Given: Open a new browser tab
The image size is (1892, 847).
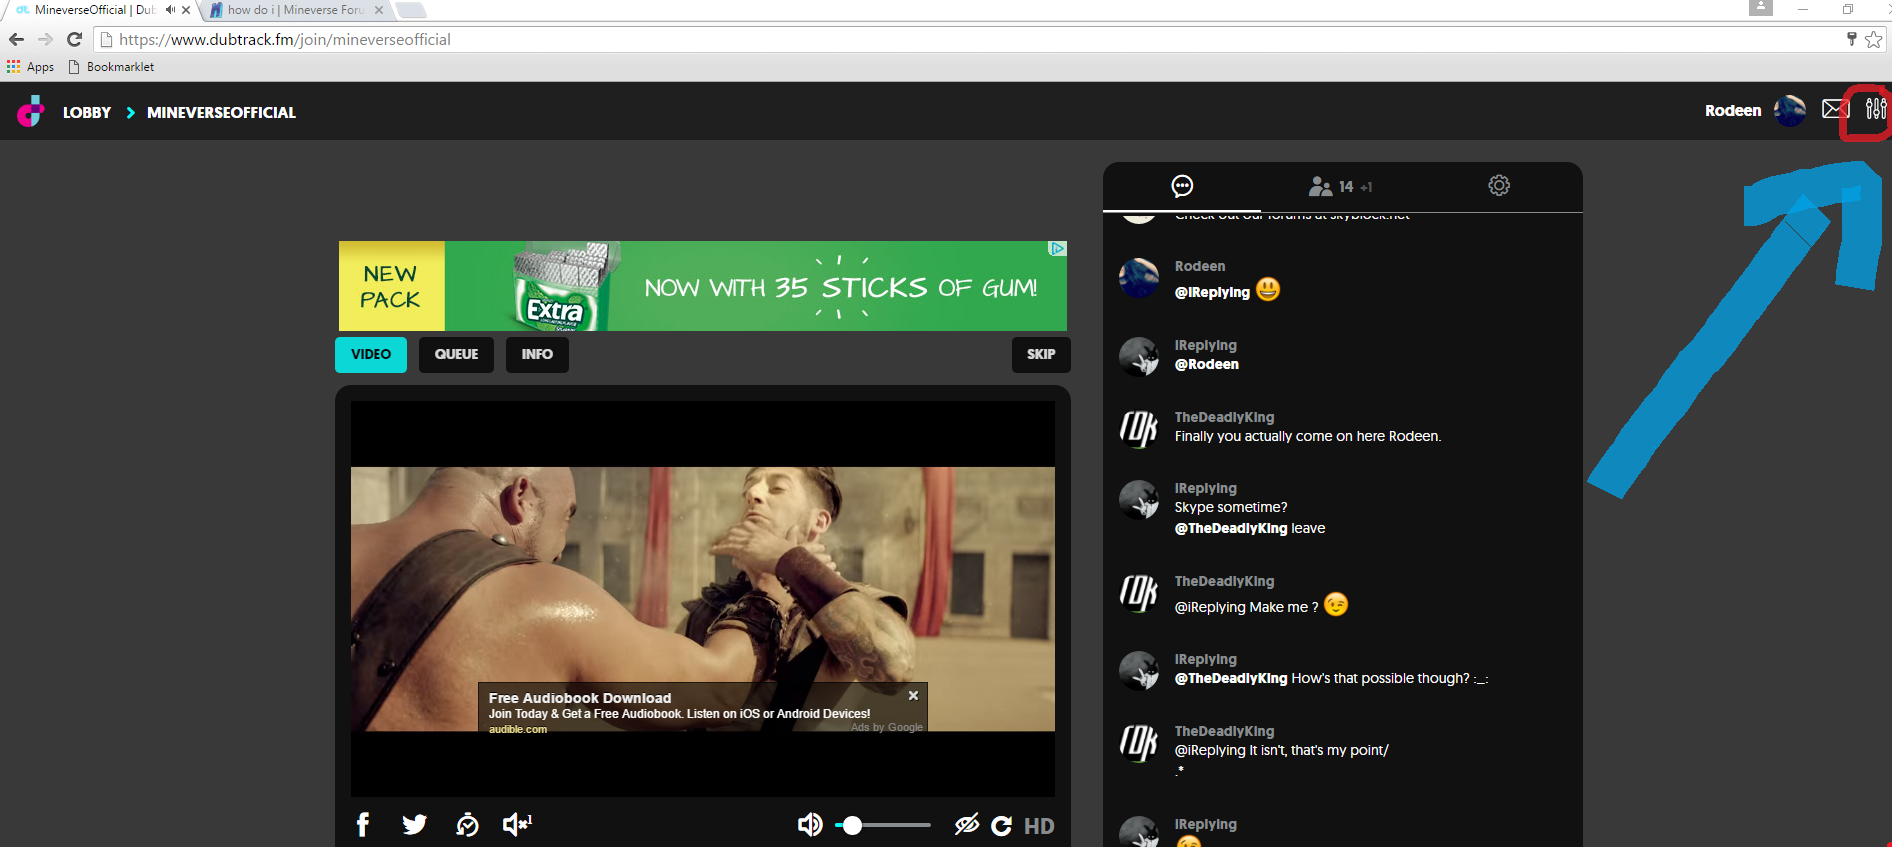Looking at the screenshot, I should [410, 10].
